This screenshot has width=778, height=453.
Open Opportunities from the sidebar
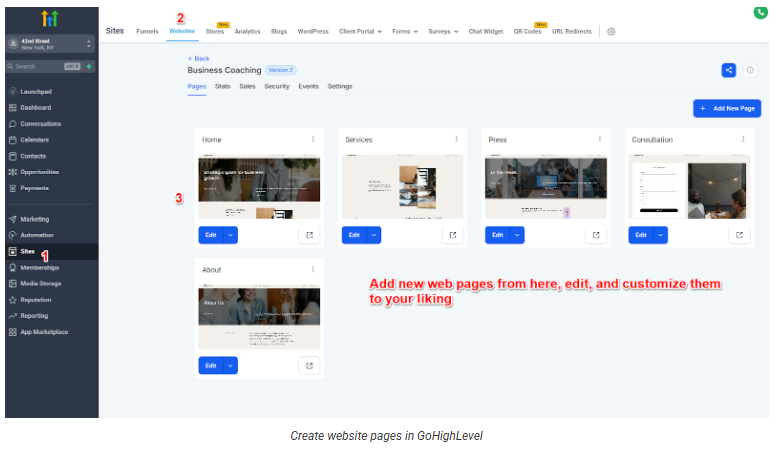coord(39,172)
